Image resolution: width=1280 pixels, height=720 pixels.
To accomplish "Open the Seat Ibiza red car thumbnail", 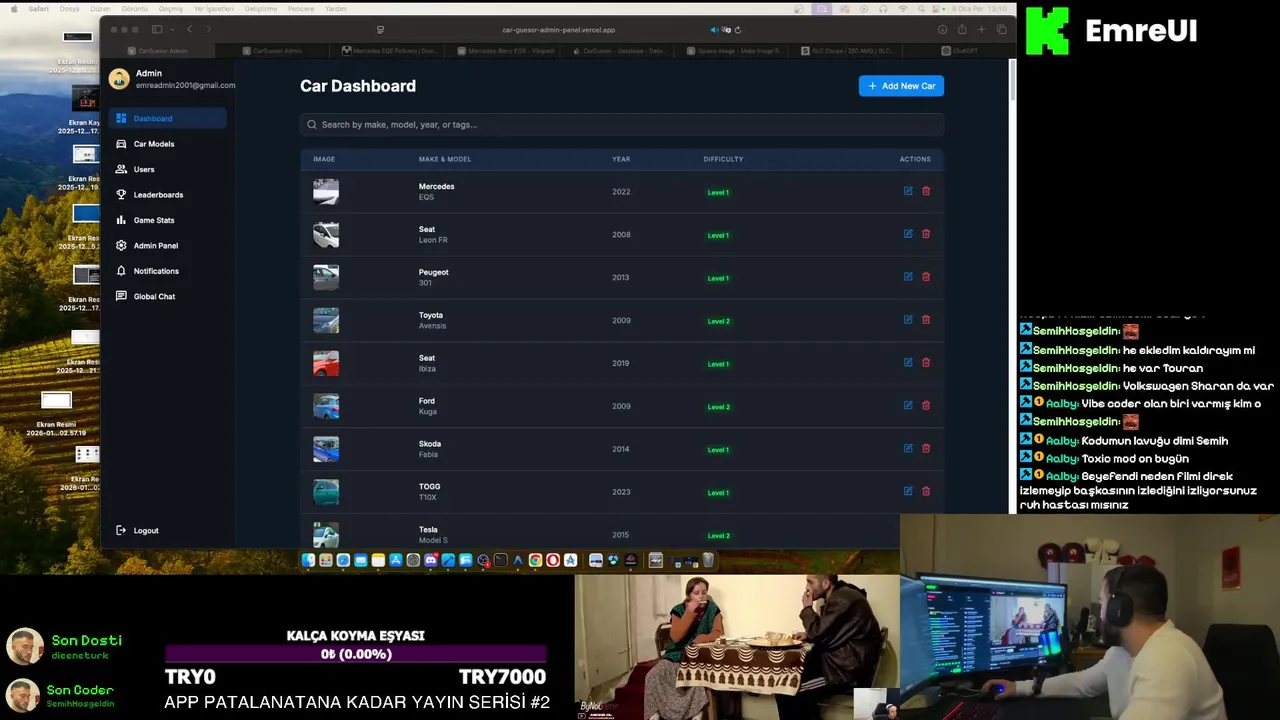I will [x=326, y=364].
